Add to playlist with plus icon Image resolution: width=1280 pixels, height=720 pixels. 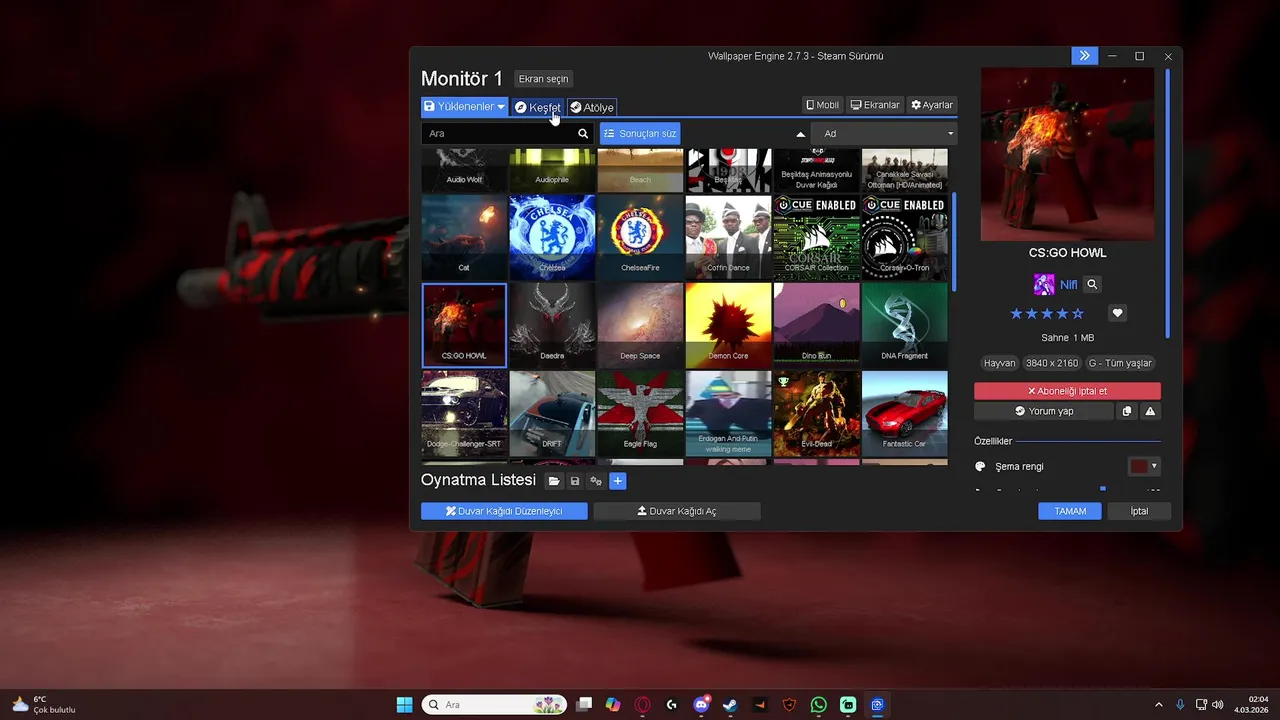click(617, 481)
